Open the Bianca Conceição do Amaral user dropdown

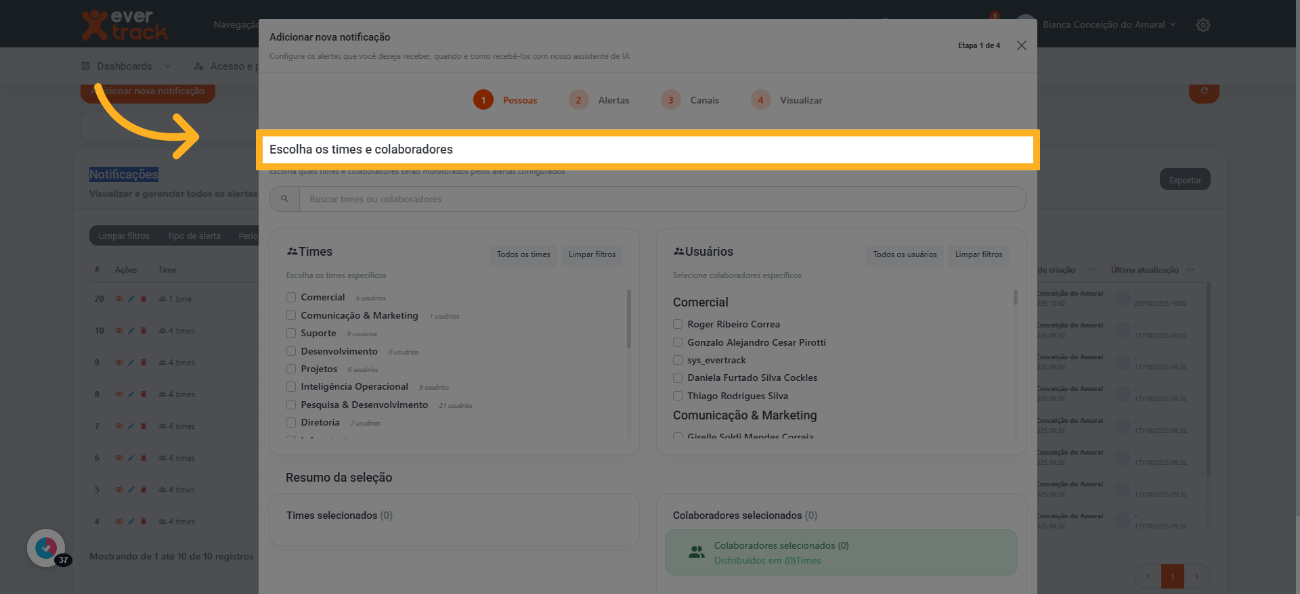[x=1108, y=25]
